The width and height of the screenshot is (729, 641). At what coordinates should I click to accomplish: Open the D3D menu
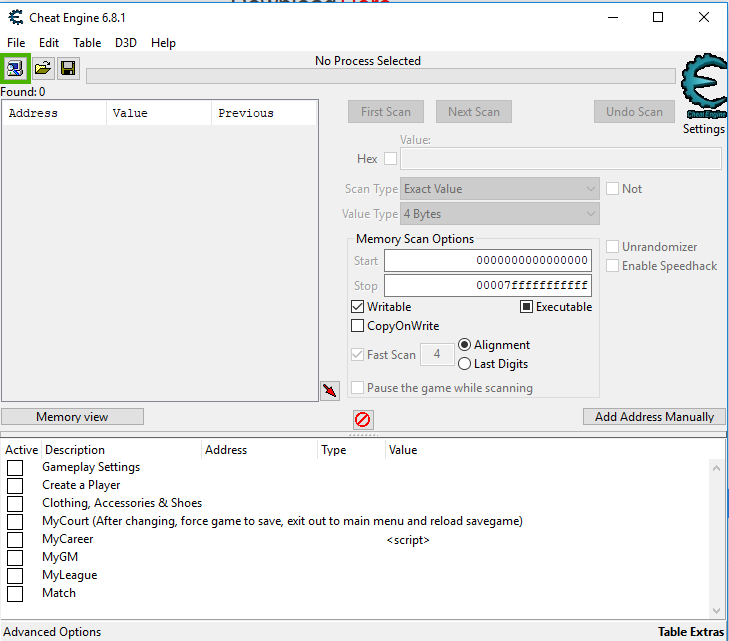pos(126,43)
